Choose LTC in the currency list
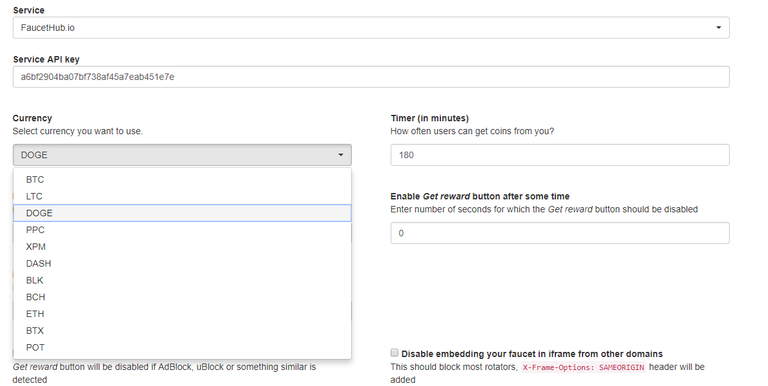Viewport: 768px width, 386px height. pos(182,196)
